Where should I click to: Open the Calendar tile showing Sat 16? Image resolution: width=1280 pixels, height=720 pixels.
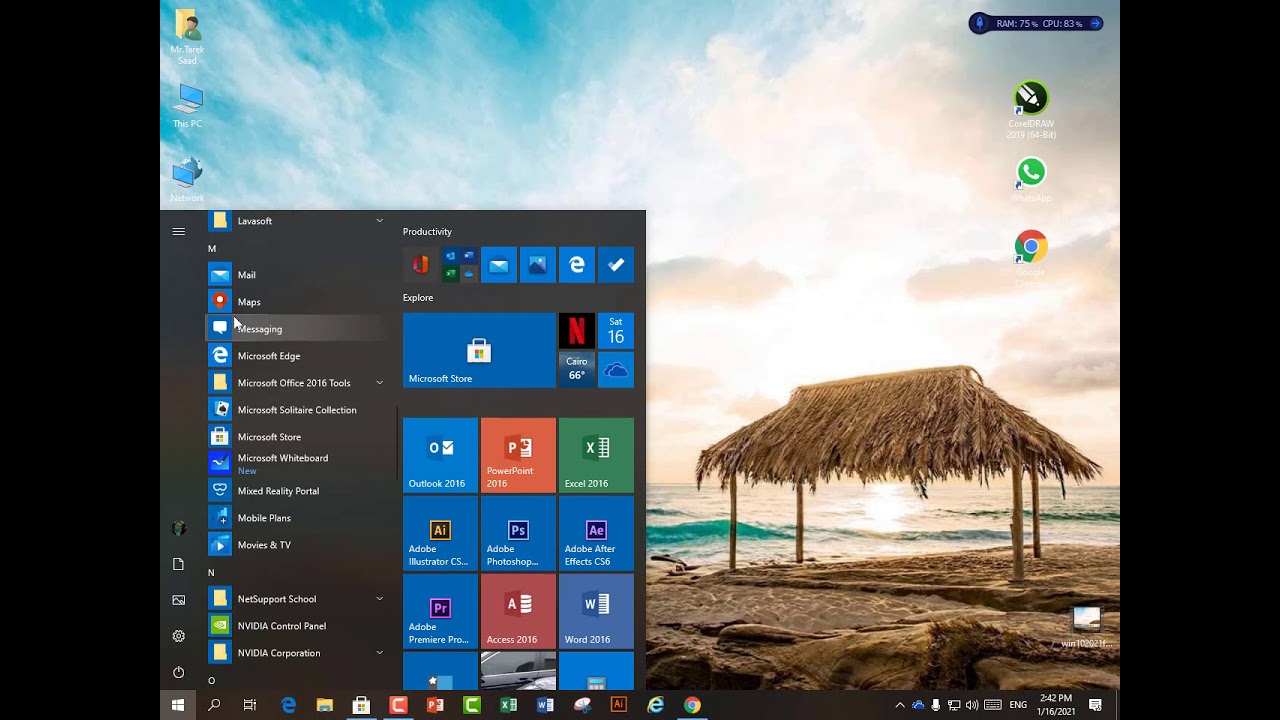click(616, 331)
